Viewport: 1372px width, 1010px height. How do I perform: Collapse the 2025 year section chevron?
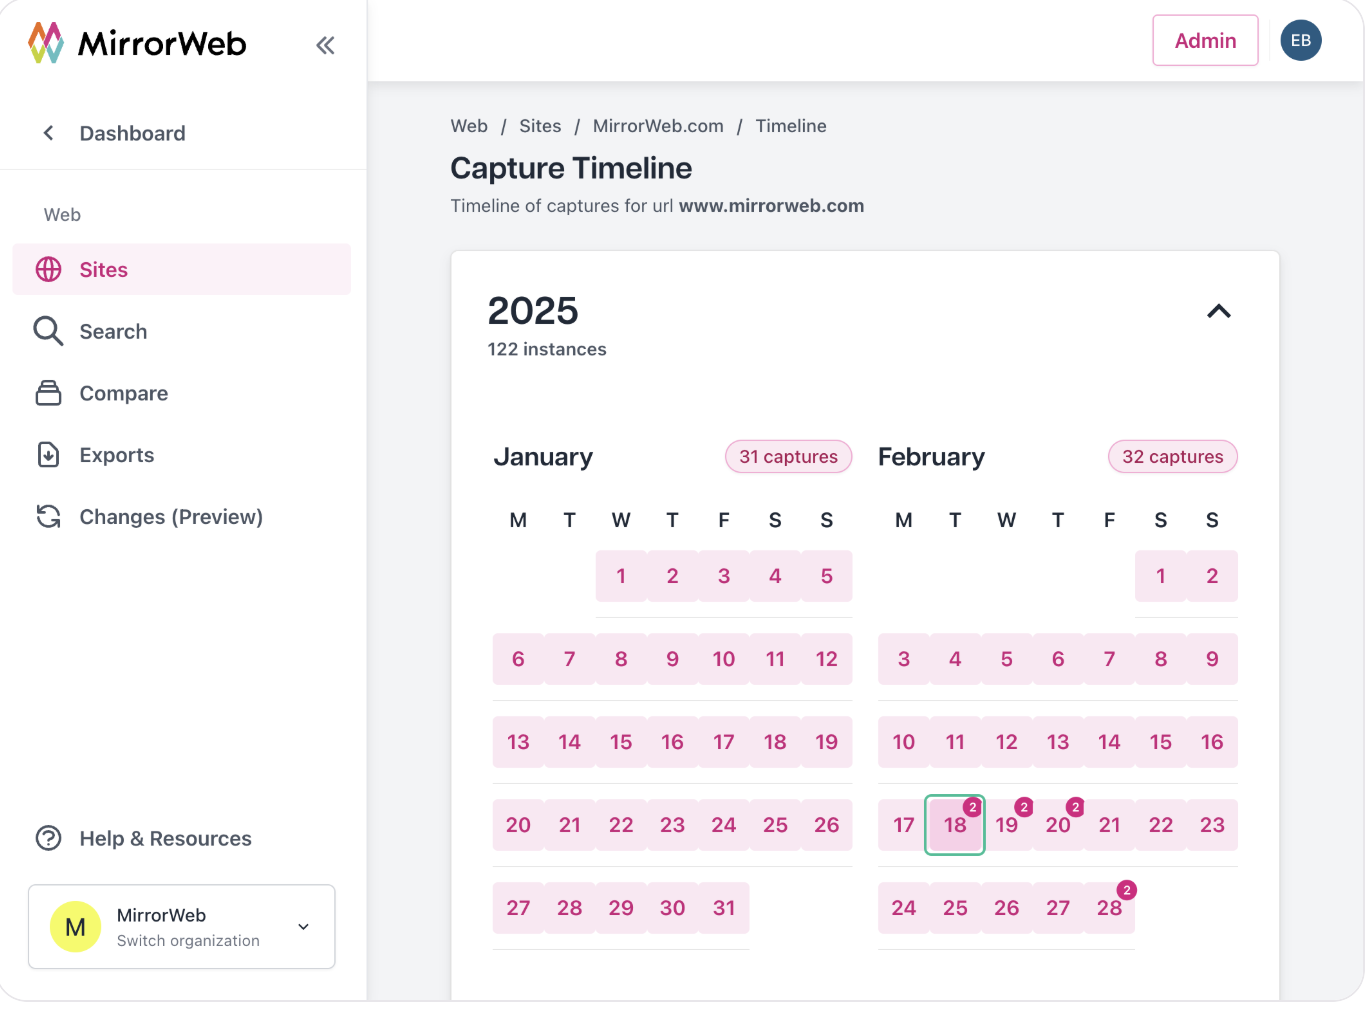[x=1219, y=311]
